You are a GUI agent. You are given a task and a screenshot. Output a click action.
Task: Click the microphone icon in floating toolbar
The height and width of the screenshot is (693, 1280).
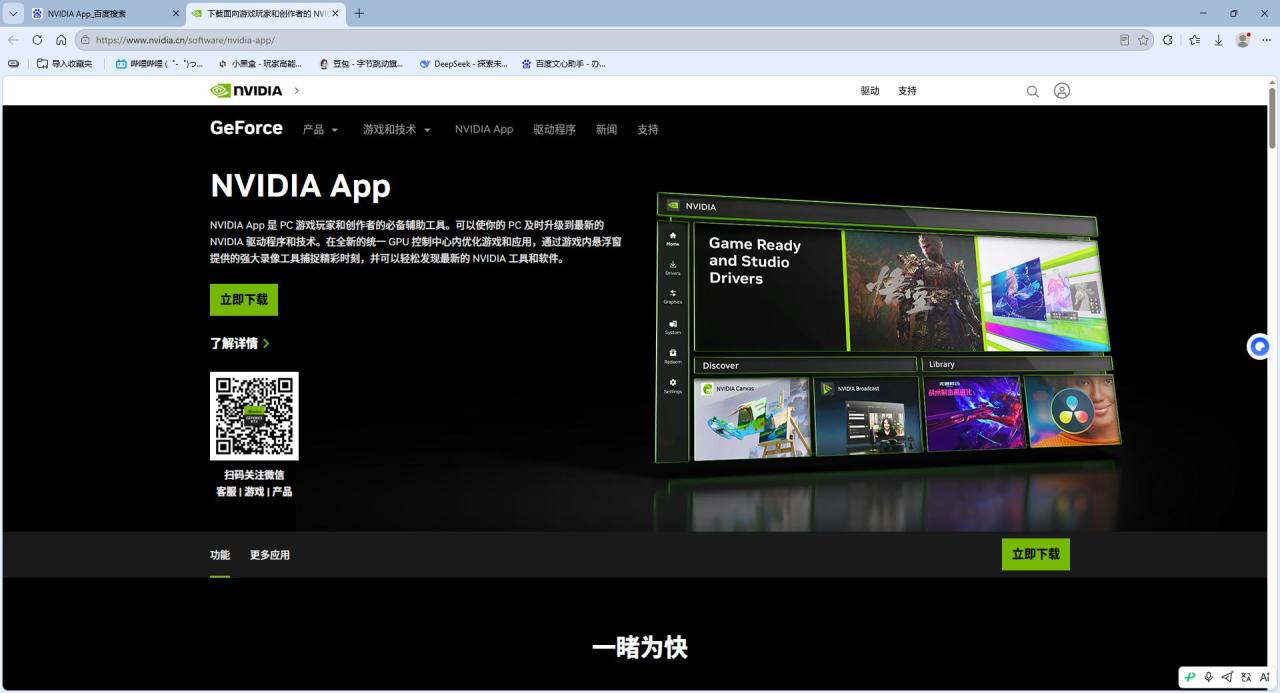(1208, 677)
